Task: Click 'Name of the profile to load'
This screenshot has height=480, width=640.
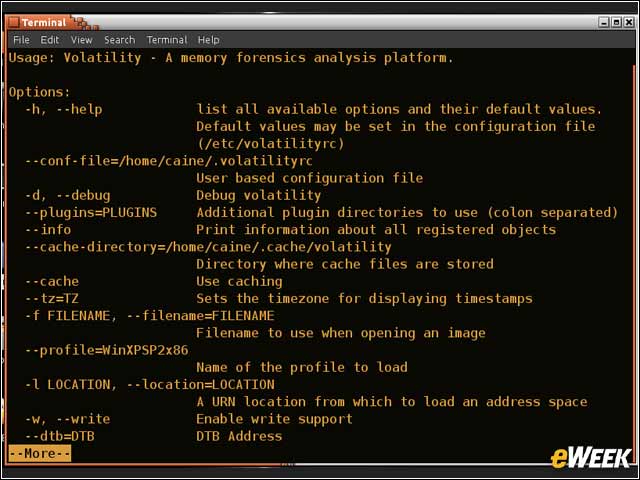Action: click(x=302, y=367)
